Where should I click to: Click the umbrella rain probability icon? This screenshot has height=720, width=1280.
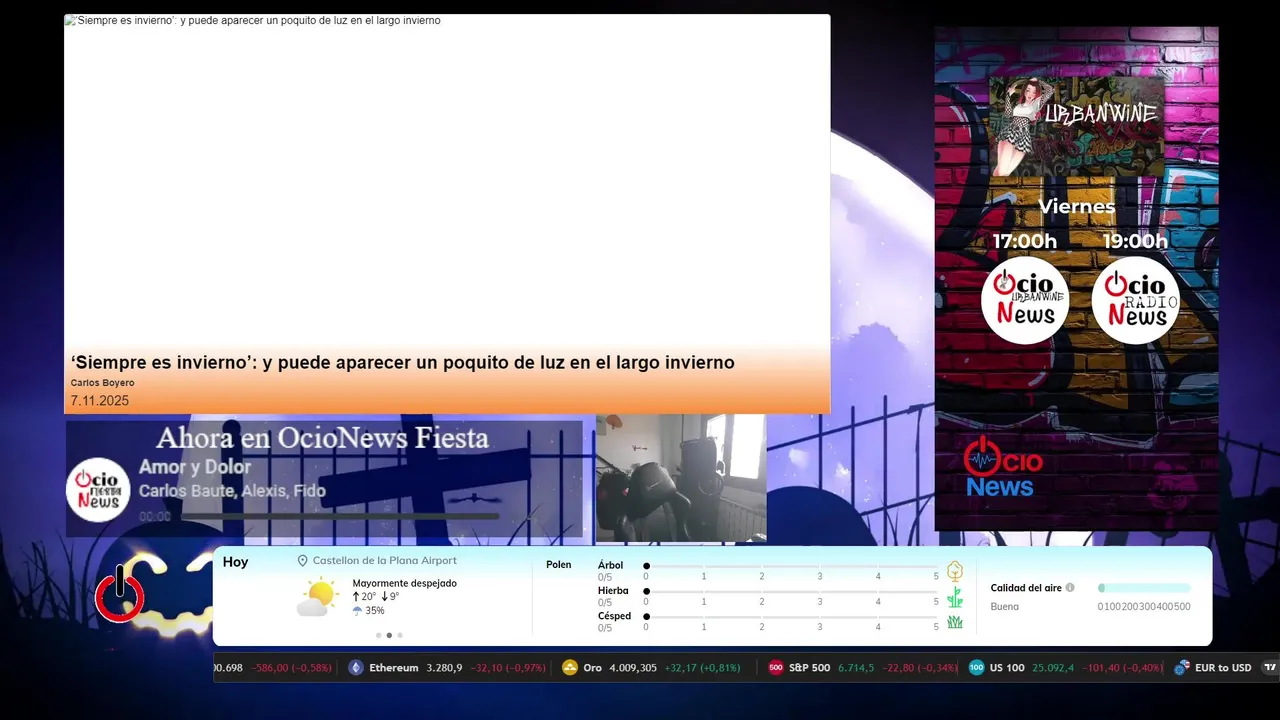tap(357, 611)
